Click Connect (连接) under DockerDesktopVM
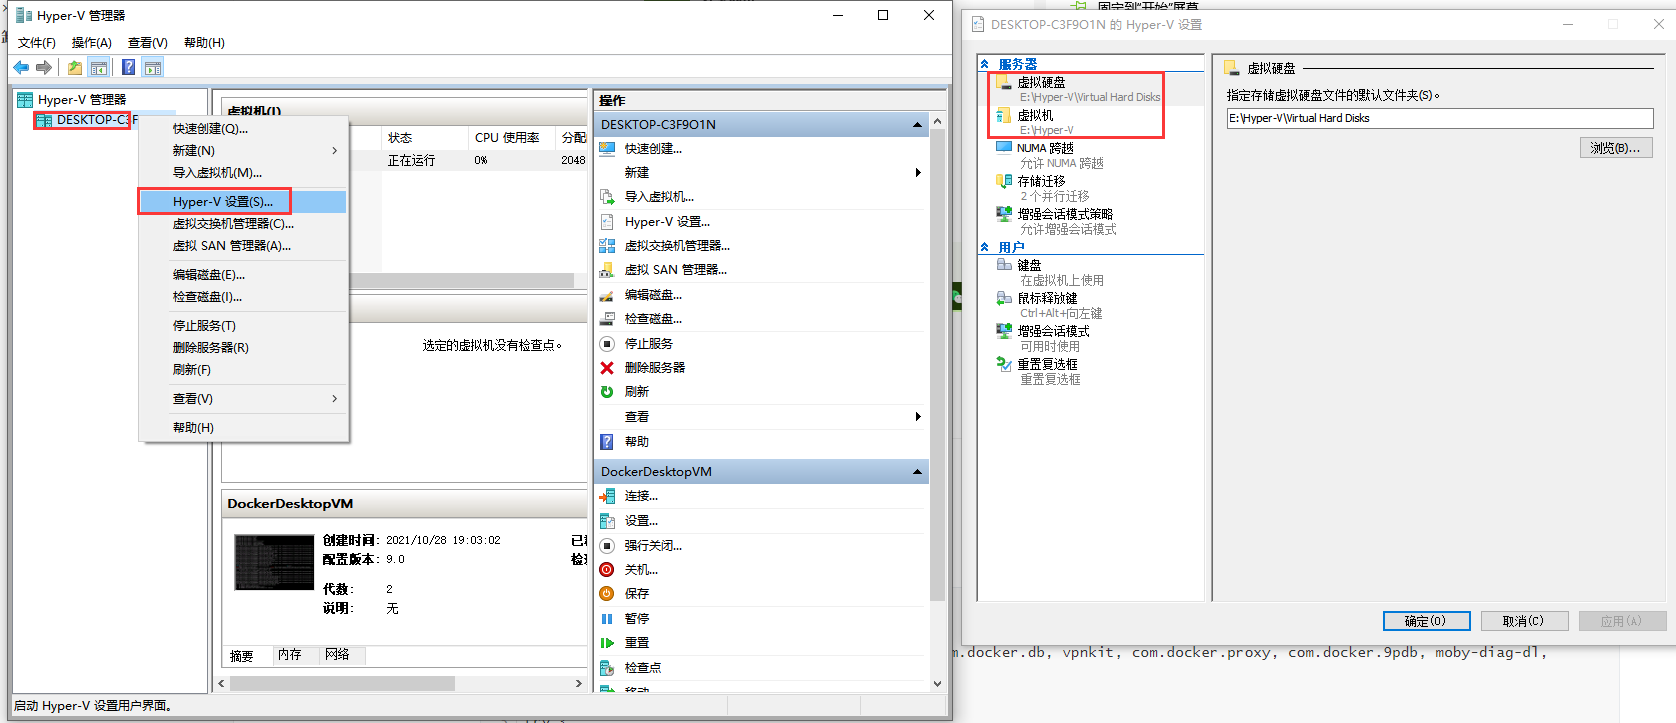Screen dimensions: 1676x723 (x=641, y=496)
